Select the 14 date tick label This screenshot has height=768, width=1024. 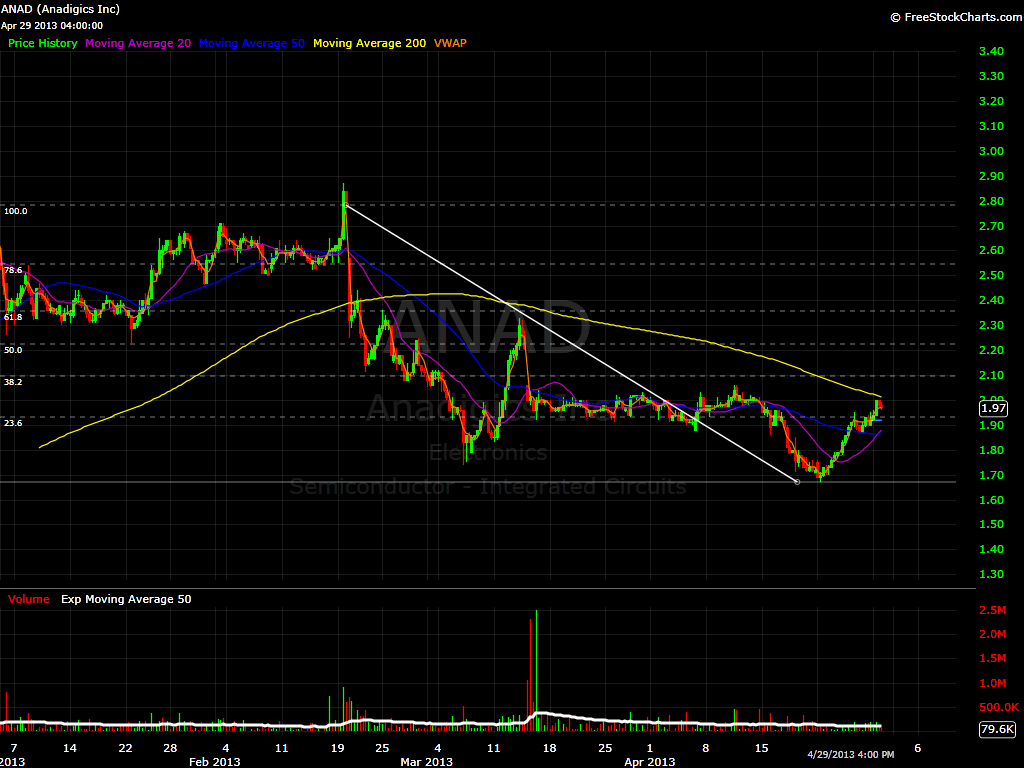point(69,748)
